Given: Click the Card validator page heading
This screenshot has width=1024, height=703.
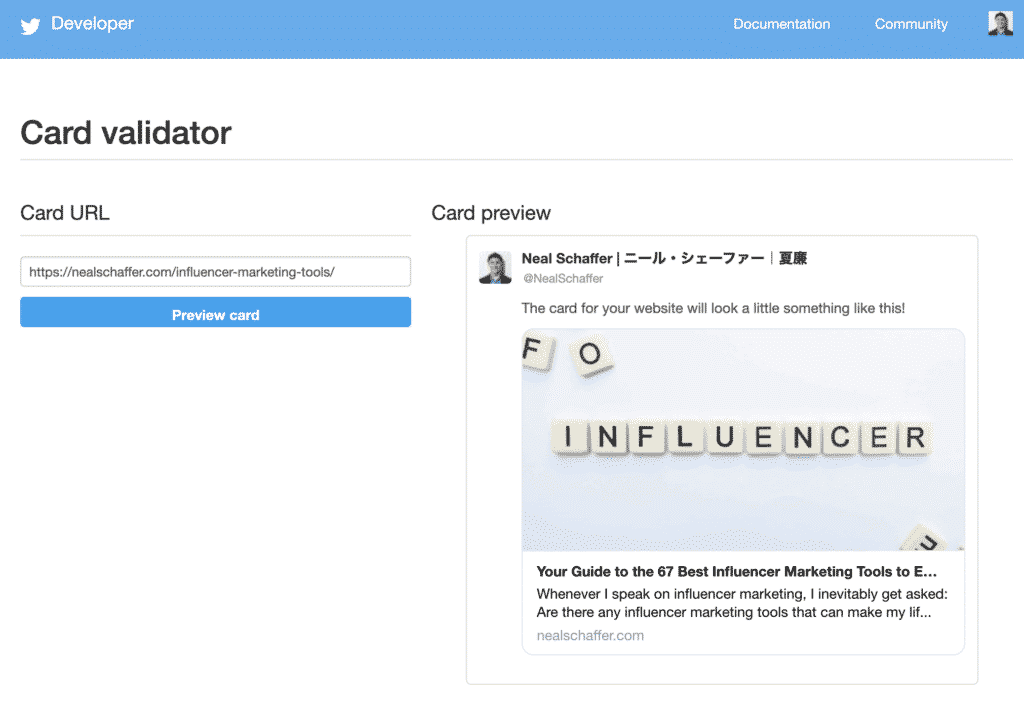Looking at the screenshot, I should pyautogui.click(x=125, y=132).
